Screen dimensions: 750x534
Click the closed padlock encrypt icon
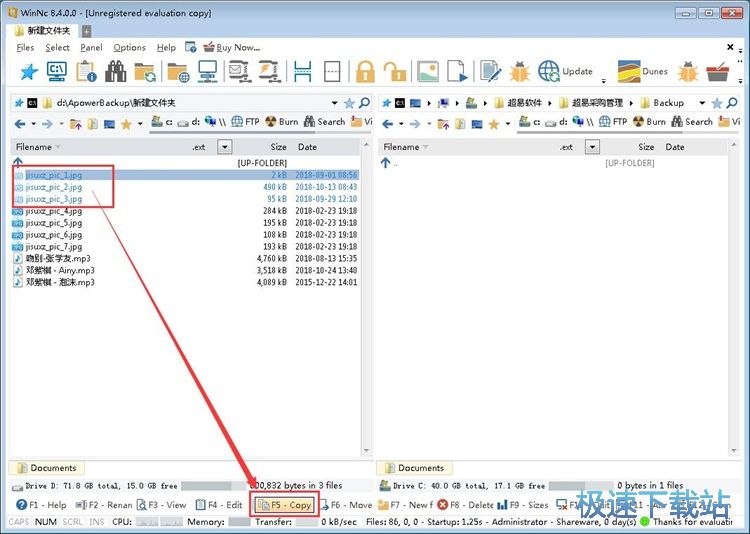(x=365, y=72)
